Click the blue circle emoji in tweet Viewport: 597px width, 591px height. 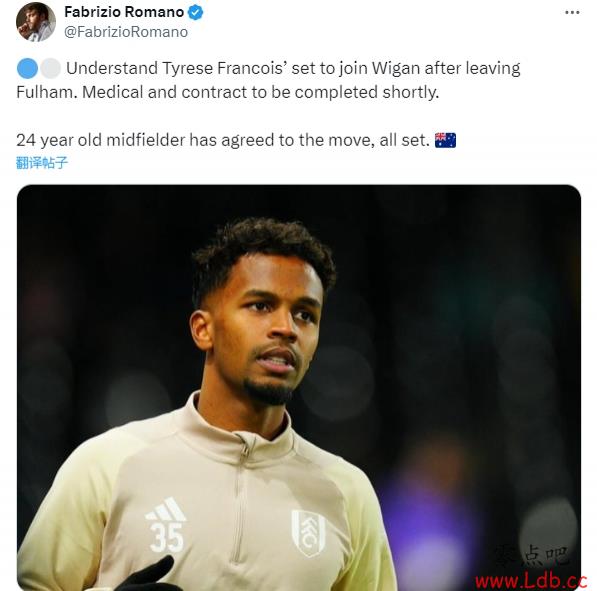[27, 69]
